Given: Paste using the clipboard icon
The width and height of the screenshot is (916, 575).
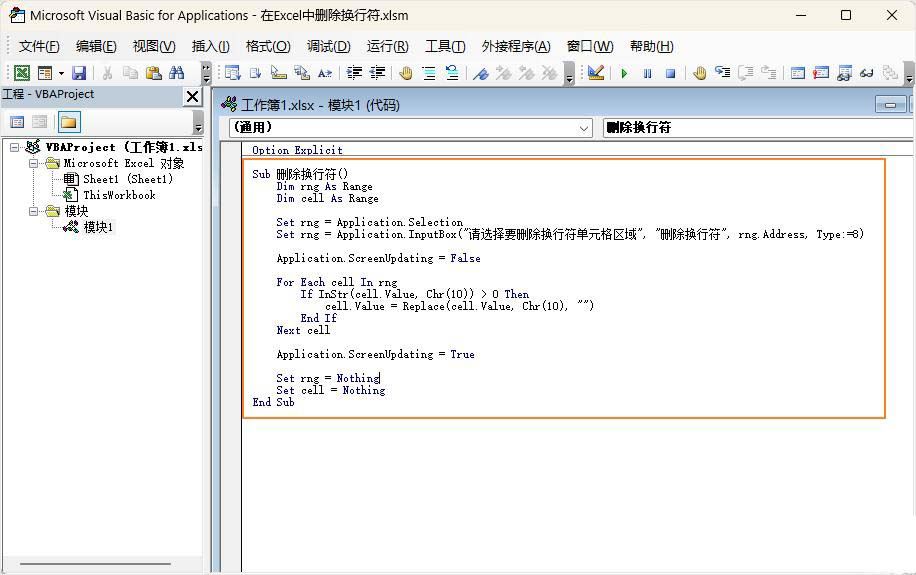Looking at the screenshot, I should [154, 72].
